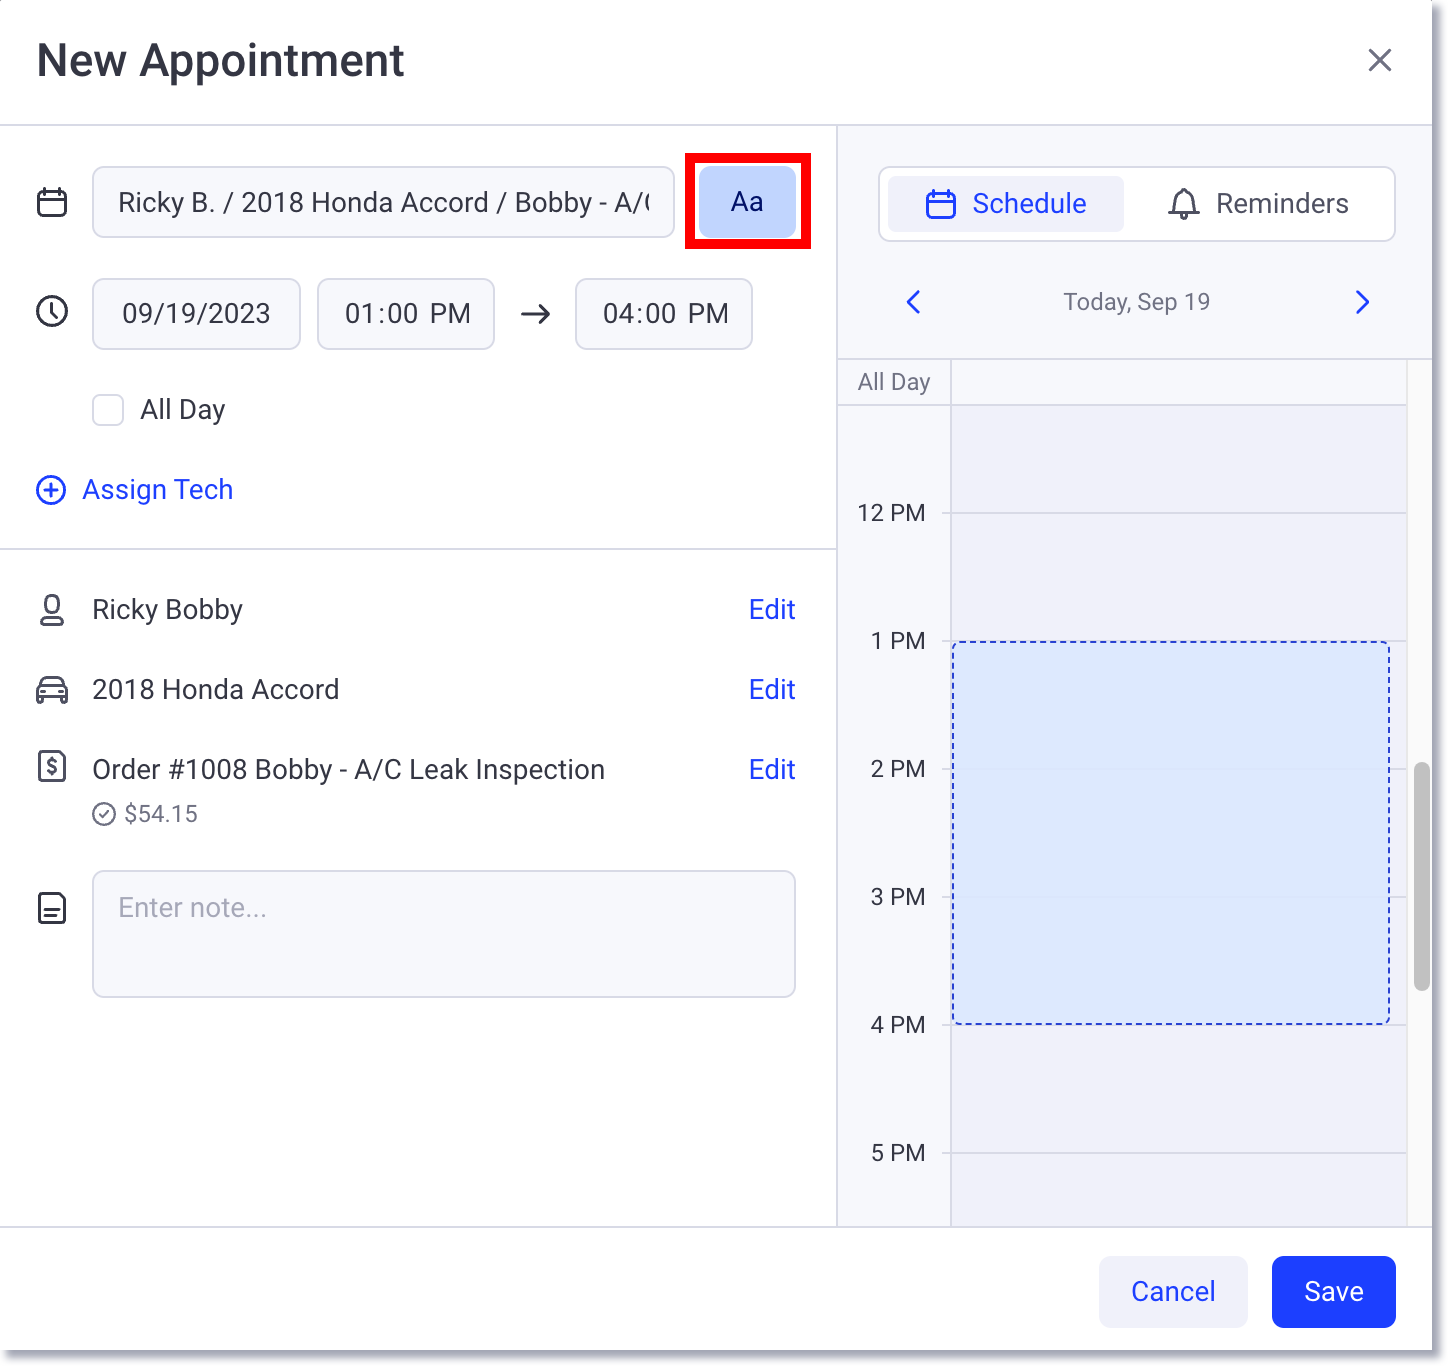Screen dimensions: 1452x1370
Task: Click the note icon beside the note field
Action: click(51, 908)
